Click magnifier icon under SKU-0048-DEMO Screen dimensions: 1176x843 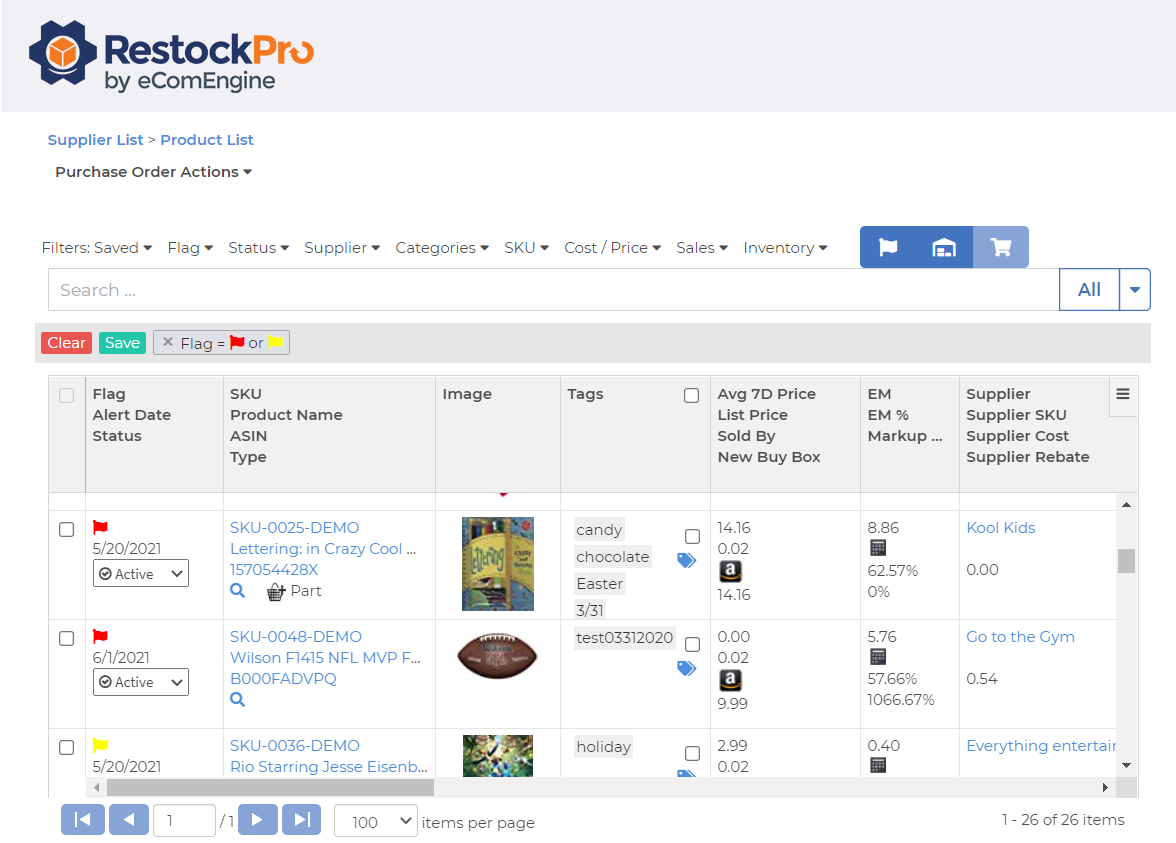[237, 700]
